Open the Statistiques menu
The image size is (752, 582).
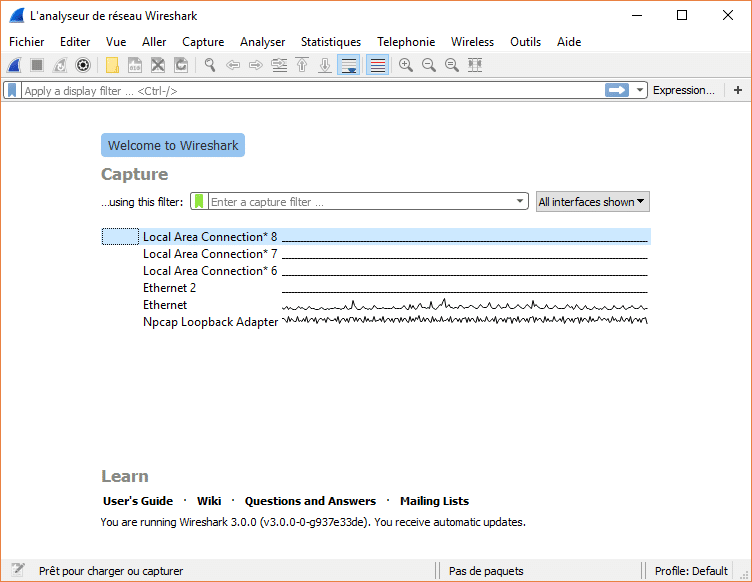pyautogui.click(x=331, y=42)
